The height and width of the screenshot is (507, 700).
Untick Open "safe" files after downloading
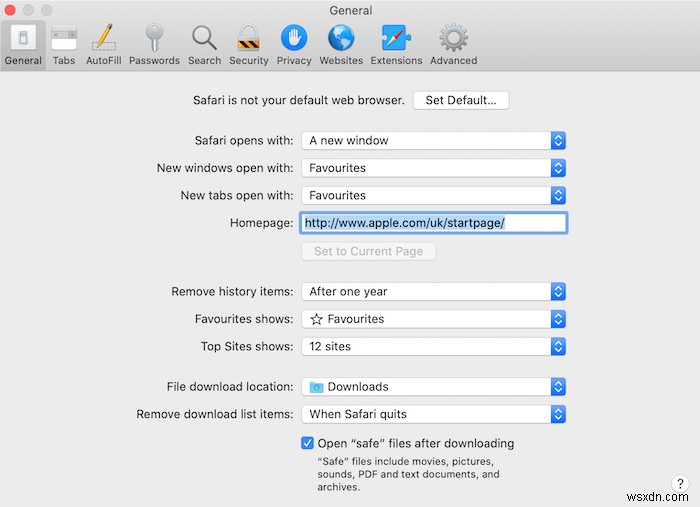click(307, 443)
